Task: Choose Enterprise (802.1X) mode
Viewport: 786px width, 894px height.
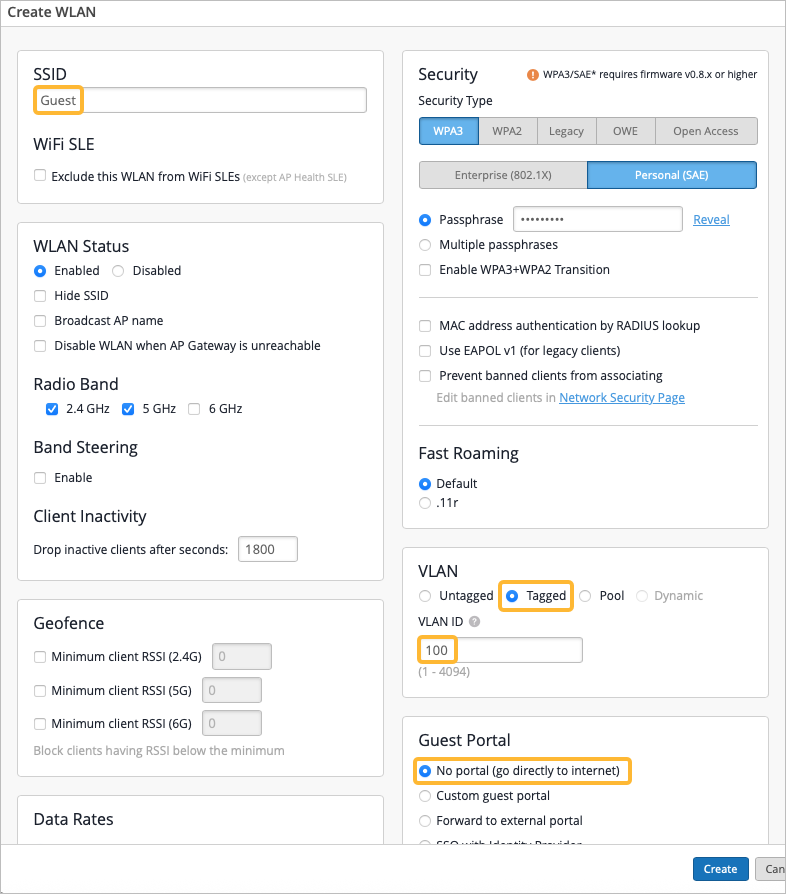Action: 502,176
